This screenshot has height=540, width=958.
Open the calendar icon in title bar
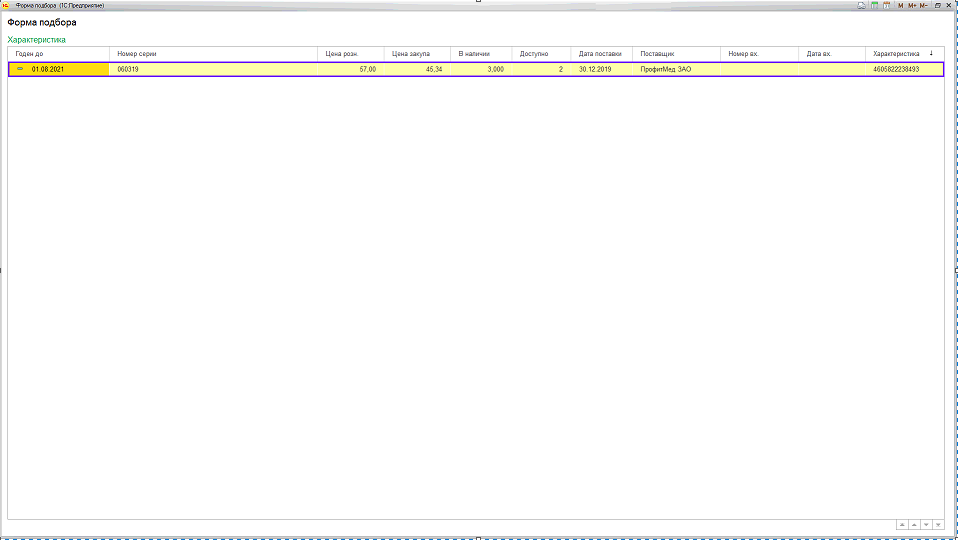pos(886,5)
